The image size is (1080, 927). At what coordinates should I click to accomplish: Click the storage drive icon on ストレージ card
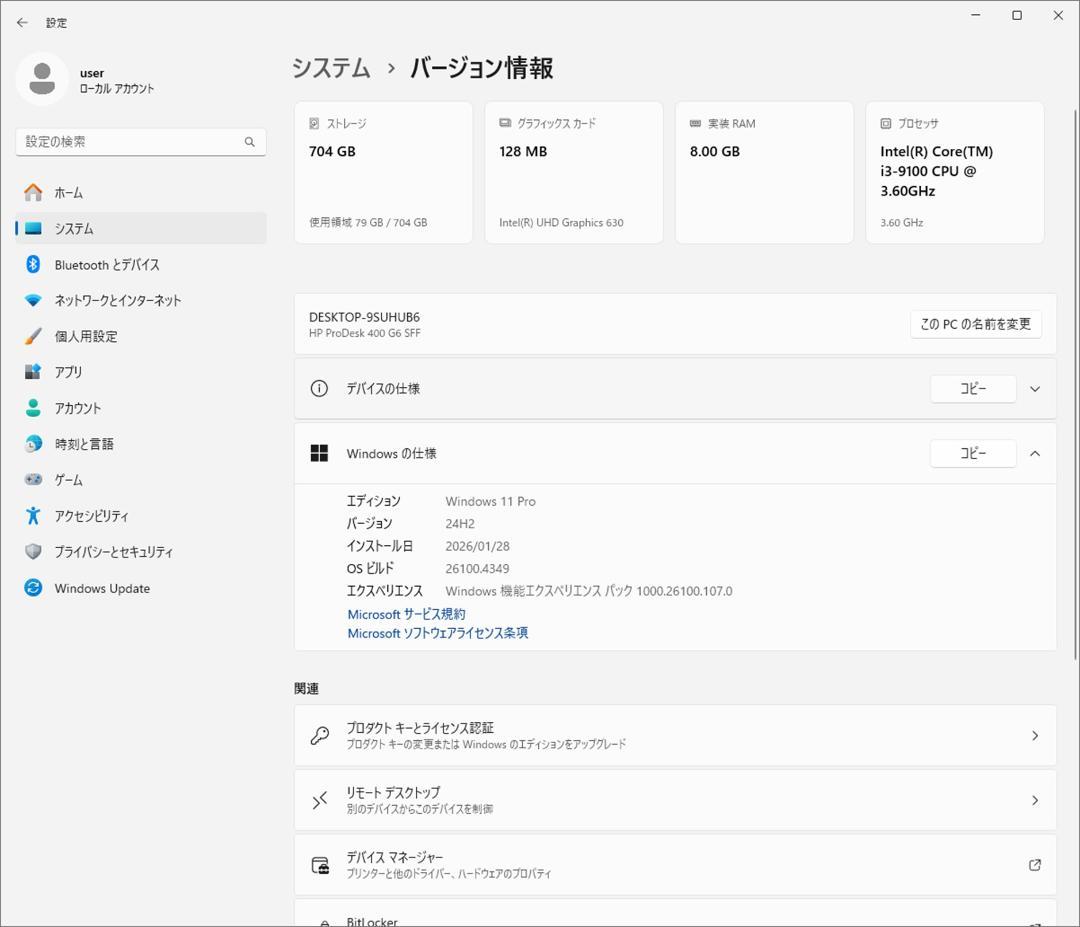314,123
